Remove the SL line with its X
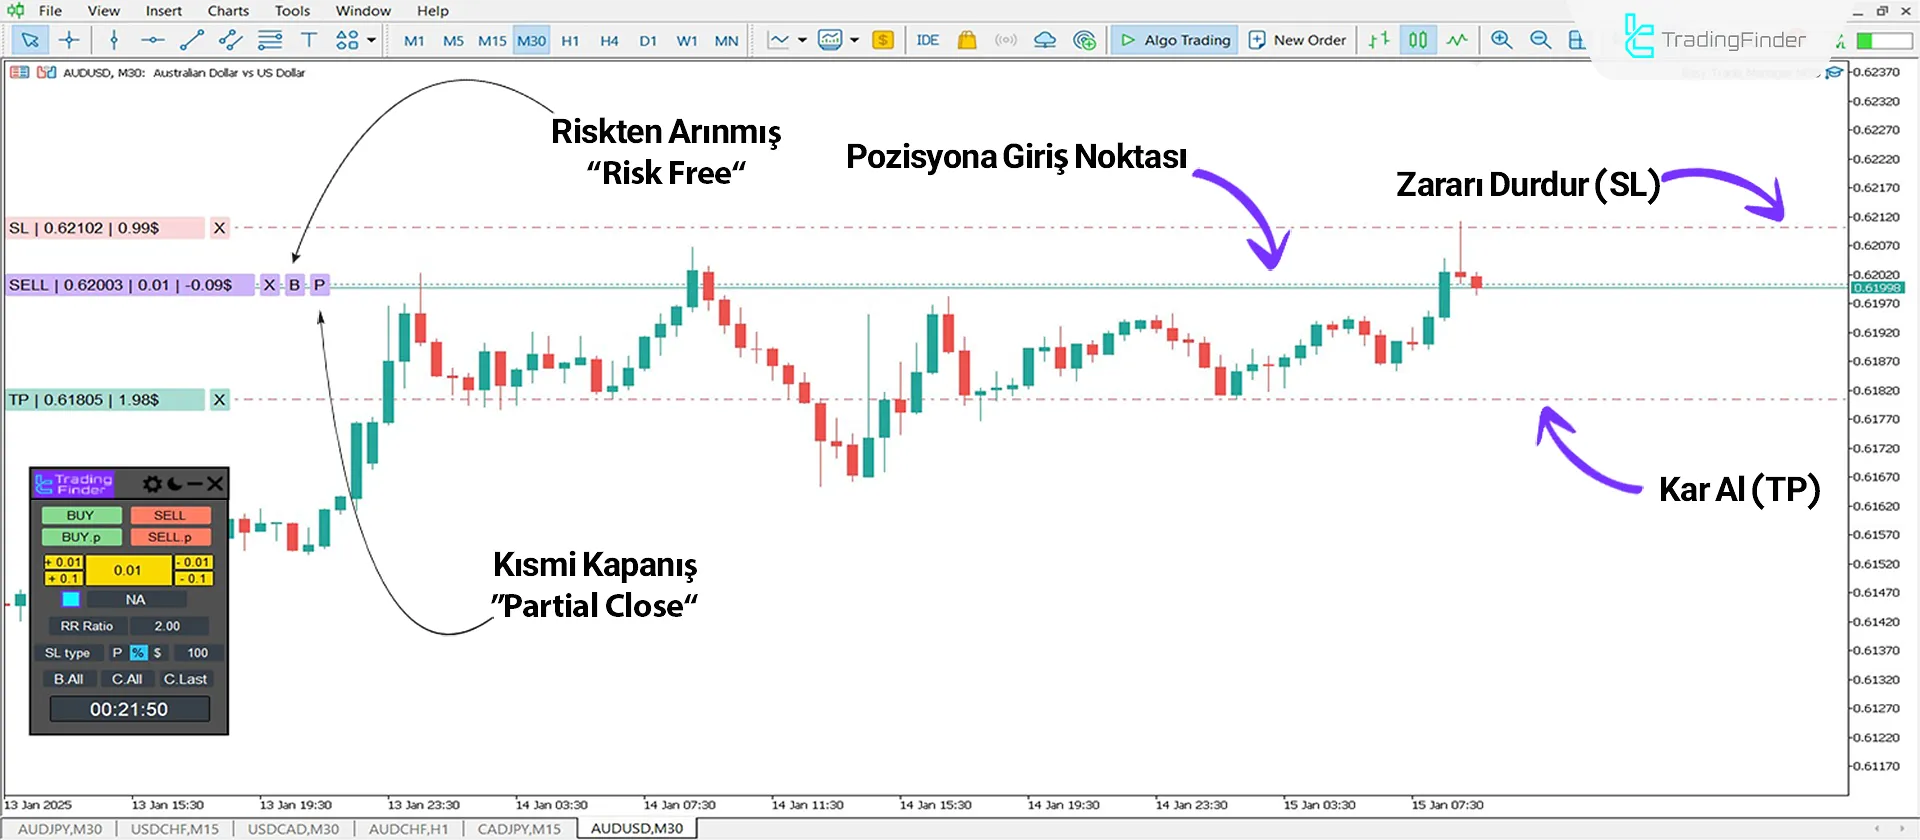 [219, 228]
